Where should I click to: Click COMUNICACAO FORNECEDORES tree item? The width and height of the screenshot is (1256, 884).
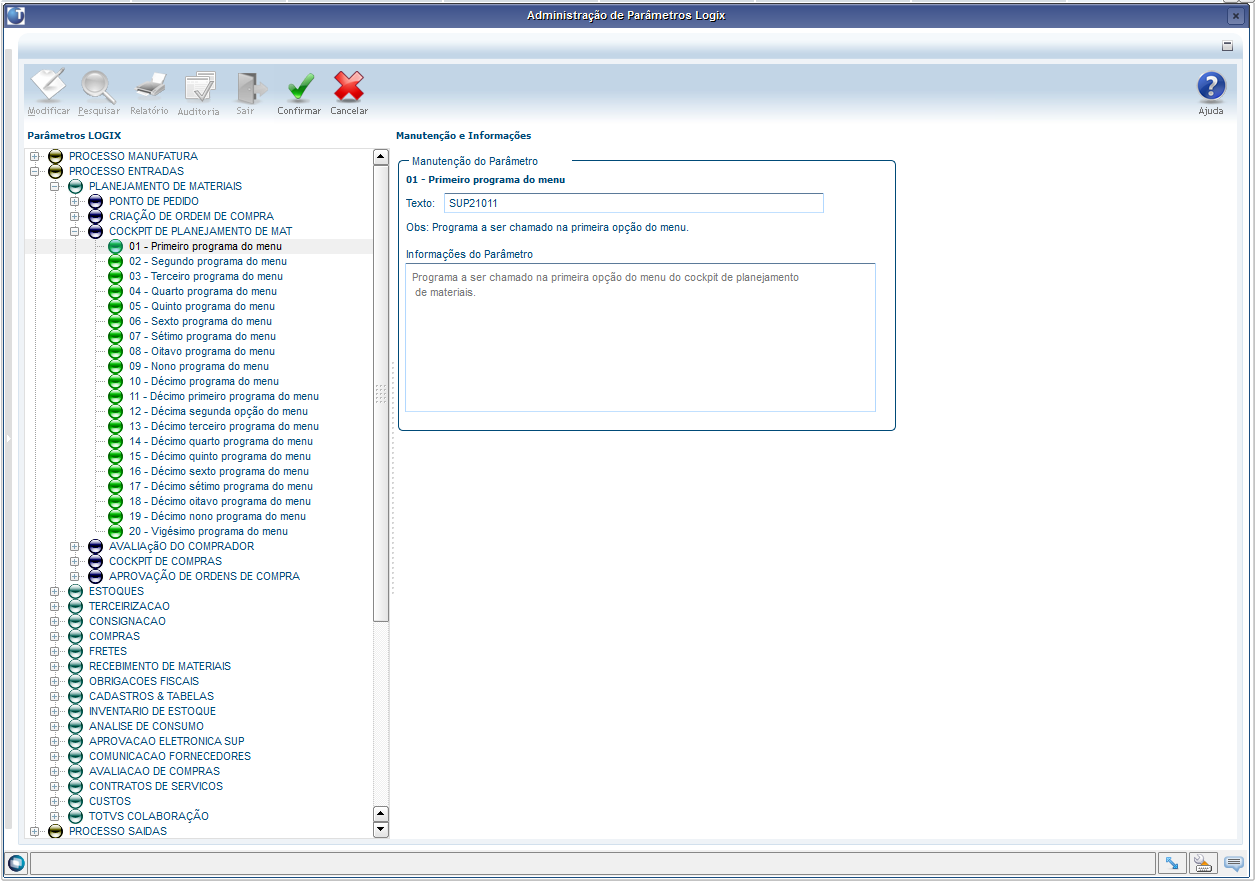[170, 757]
